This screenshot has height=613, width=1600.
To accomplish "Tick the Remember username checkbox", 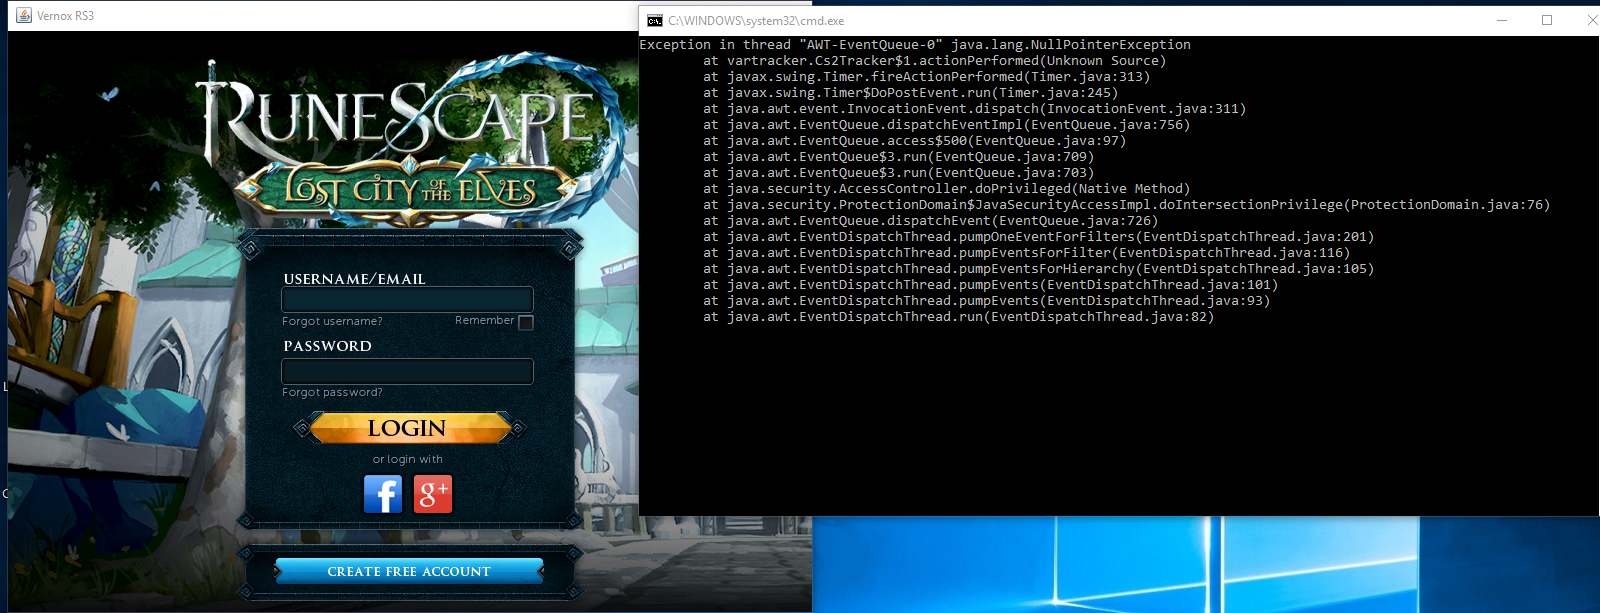I will (x=526, y=322).
